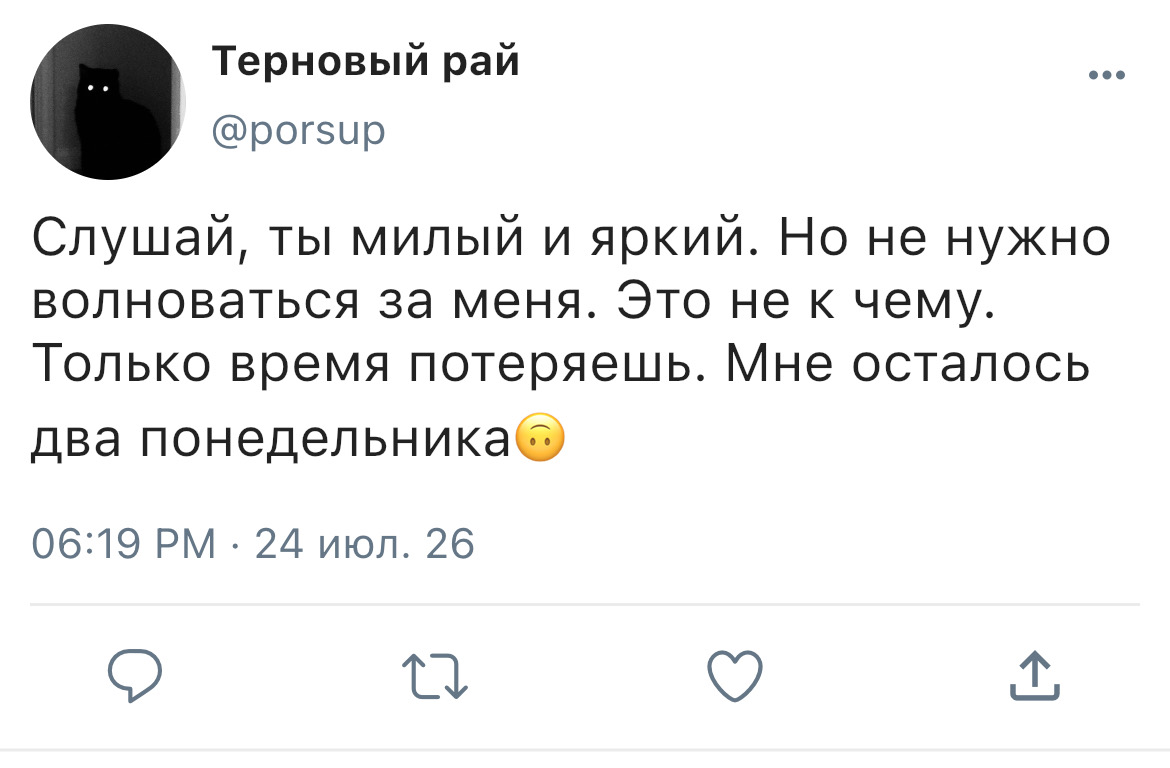Click the words Но не нужно

point(945,239)
